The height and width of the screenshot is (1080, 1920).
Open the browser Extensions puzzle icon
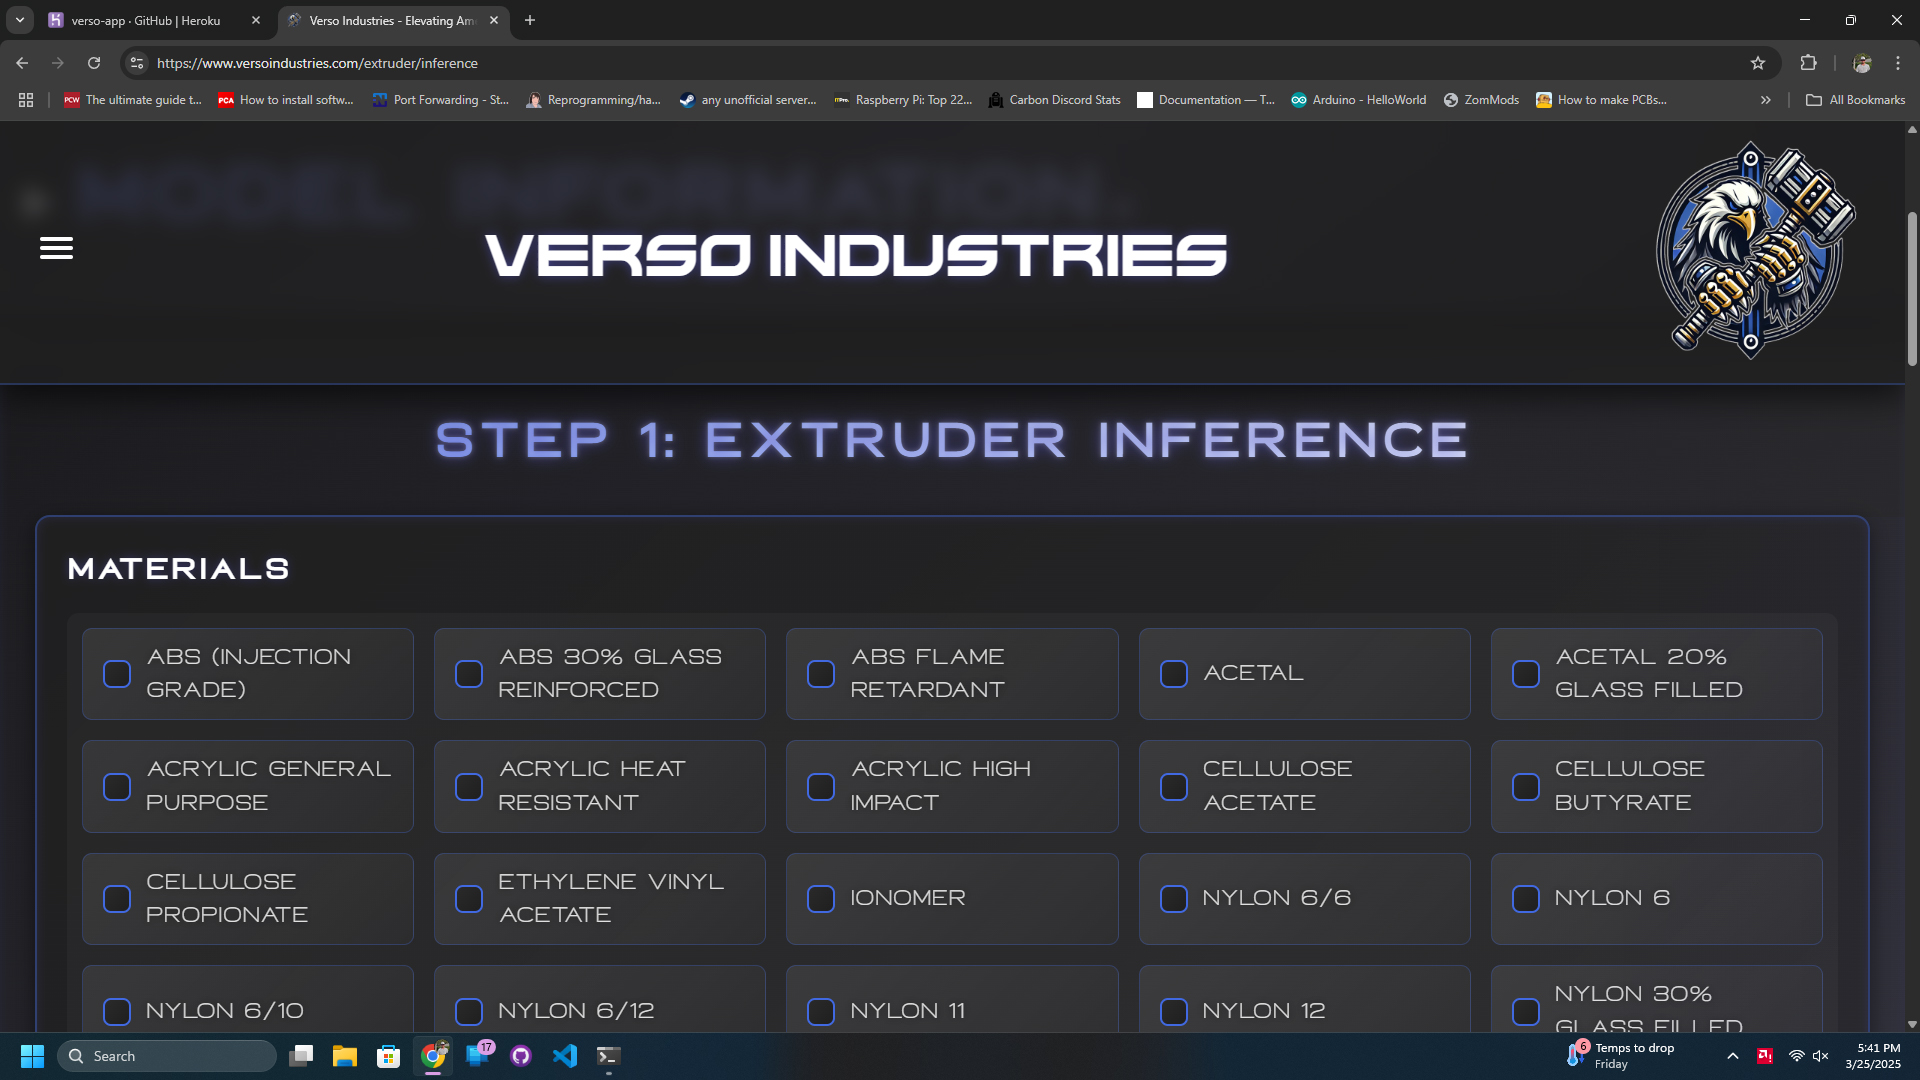tap(1808, 63)
